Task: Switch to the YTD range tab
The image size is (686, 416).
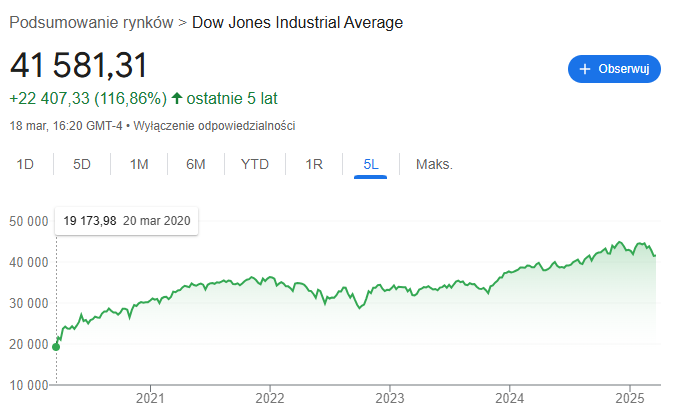Action: (x=255, y=164)
